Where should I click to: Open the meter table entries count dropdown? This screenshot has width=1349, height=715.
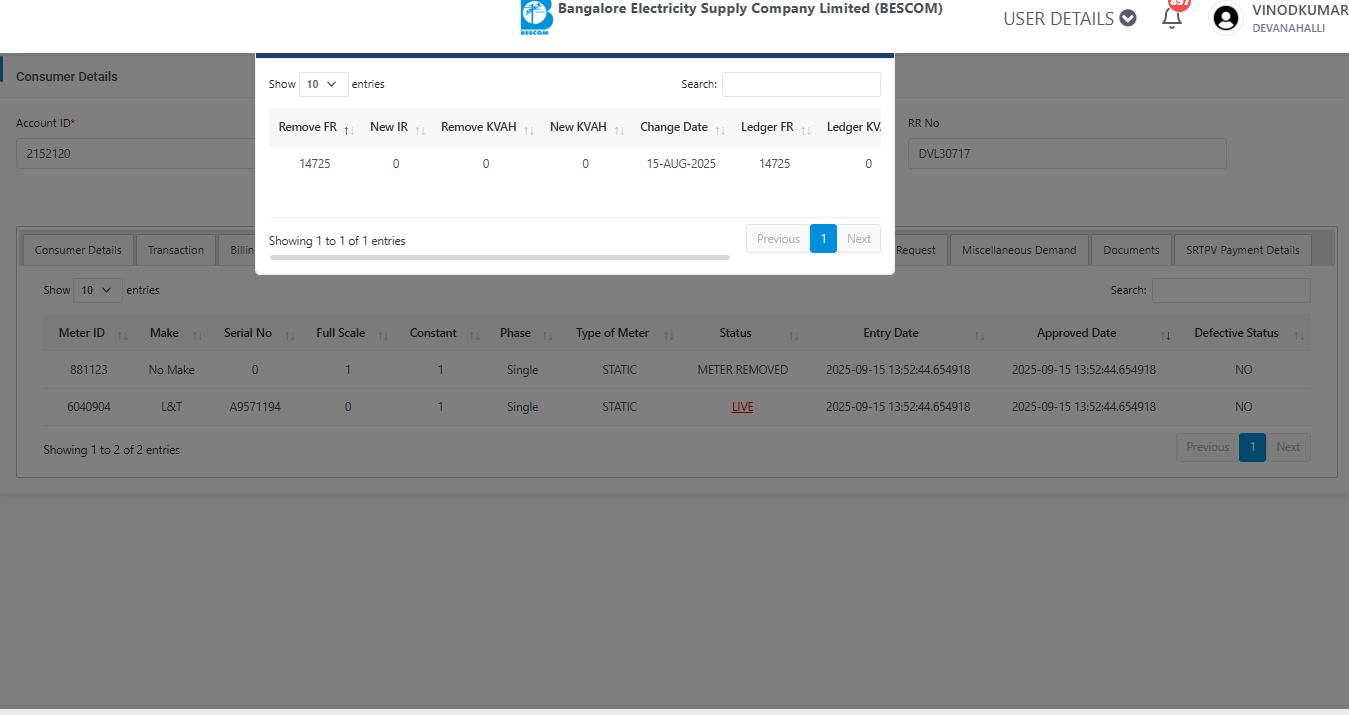tap(98, 290)
